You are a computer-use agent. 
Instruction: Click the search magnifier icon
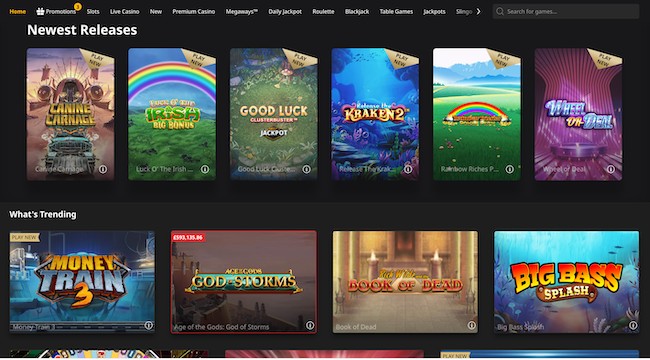coord(500,12)
